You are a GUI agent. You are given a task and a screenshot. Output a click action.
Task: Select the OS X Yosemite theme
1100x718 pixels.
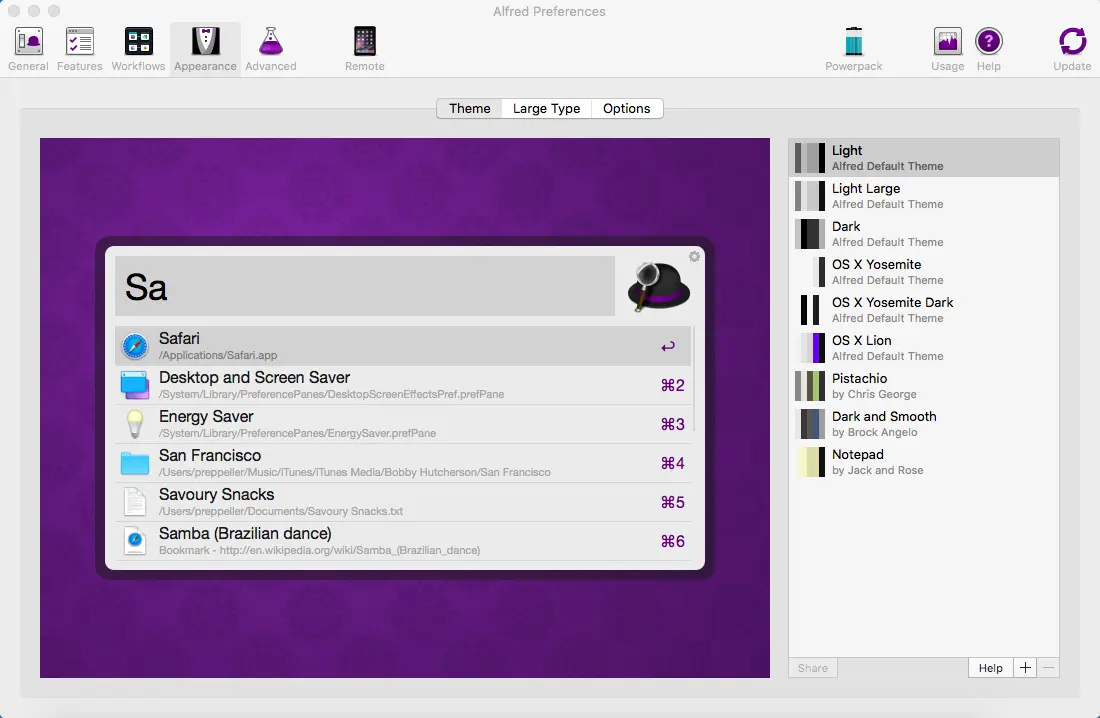924,272
